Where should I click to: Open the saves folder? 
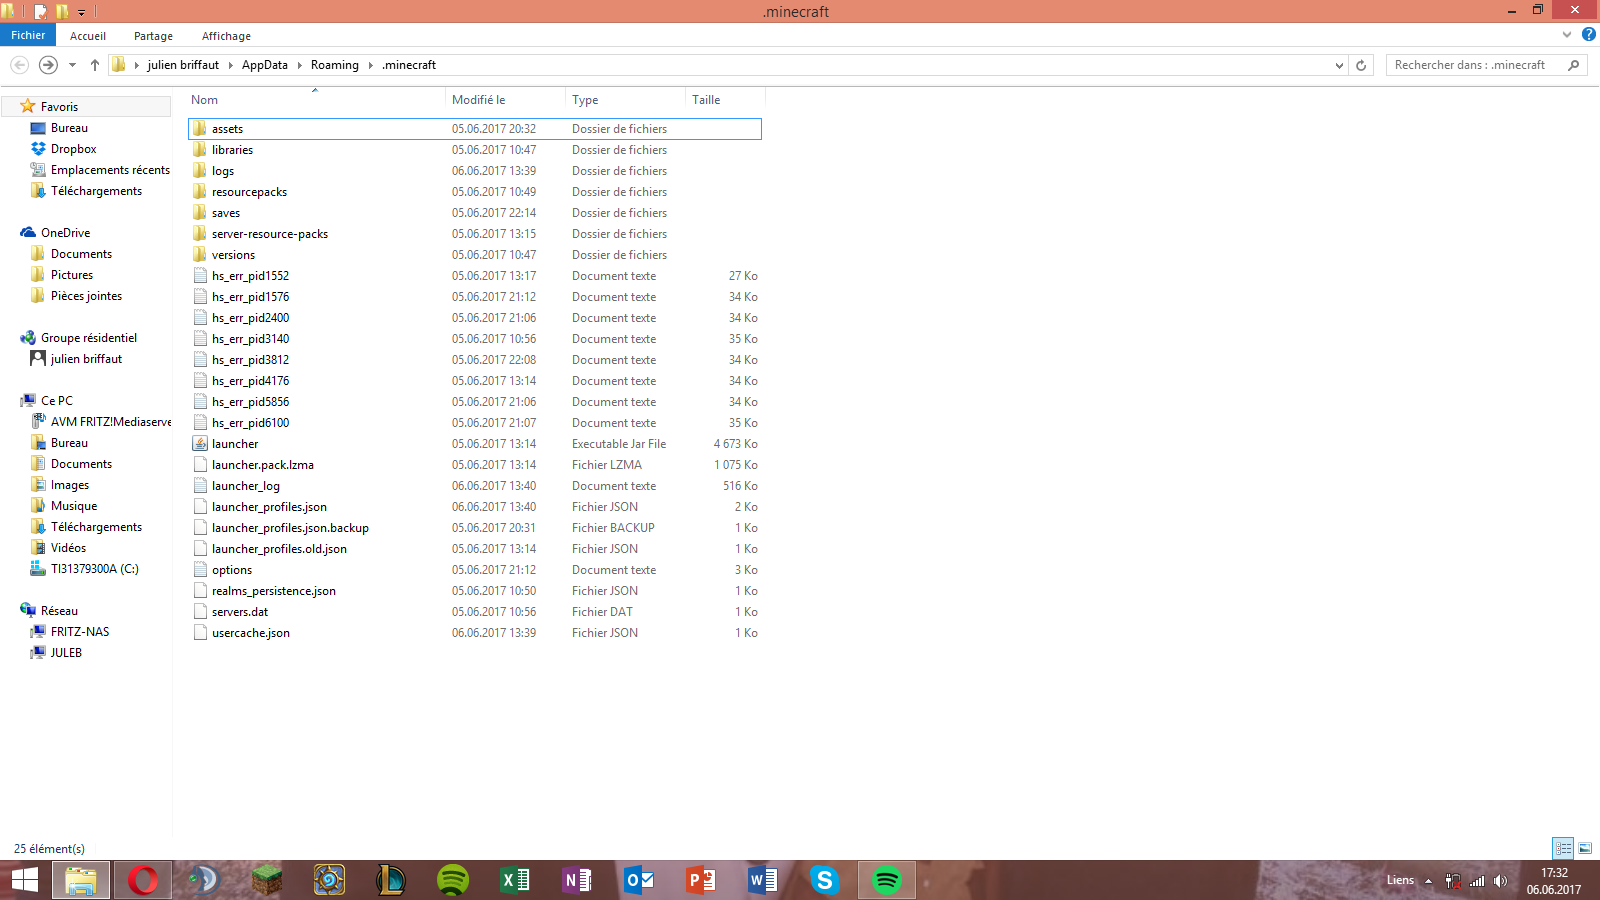(226, 213)
